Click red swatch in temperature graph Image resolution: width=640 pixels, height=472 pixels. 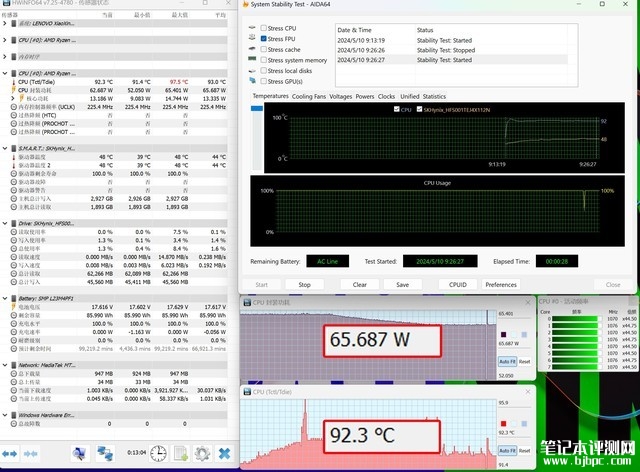[x=503, y=423]
